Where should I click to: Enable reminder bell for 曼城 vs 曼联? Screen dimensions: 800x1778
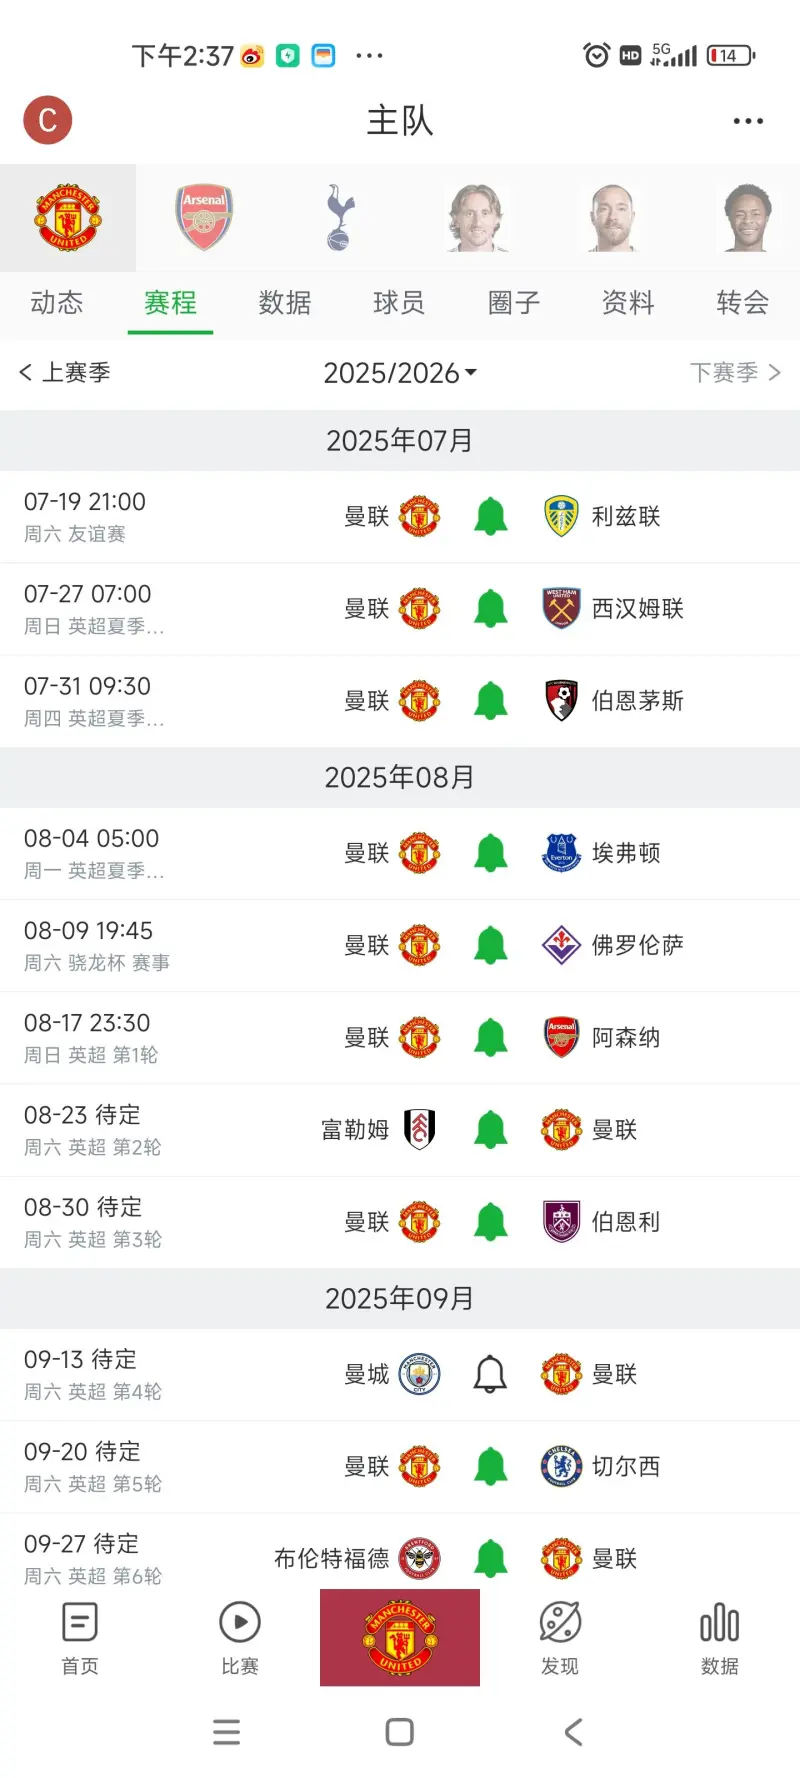[490, 1375]
